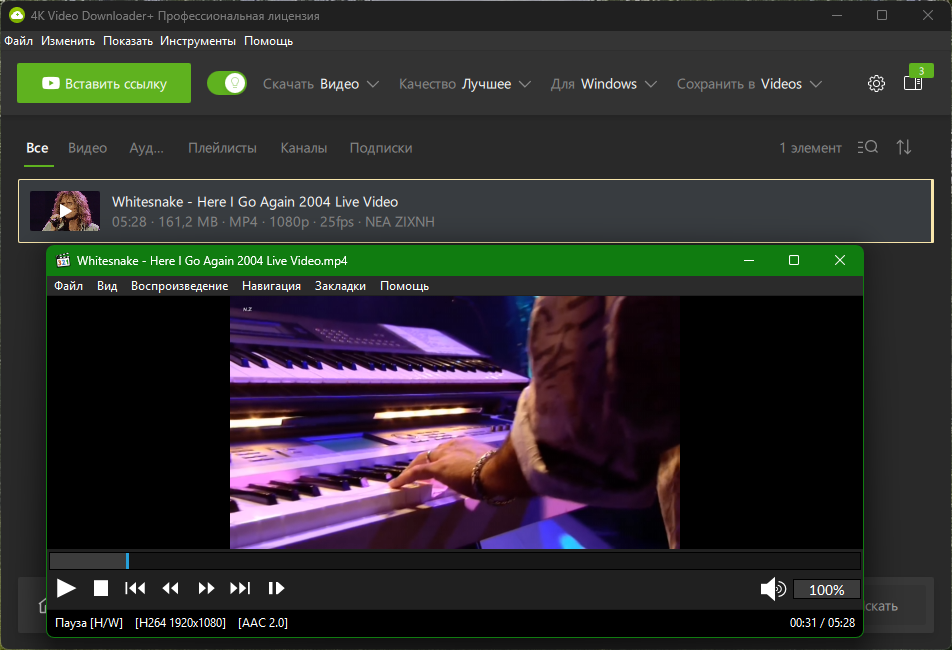Click the Whitesnake video thumbnail

click(x=65, y=211)
